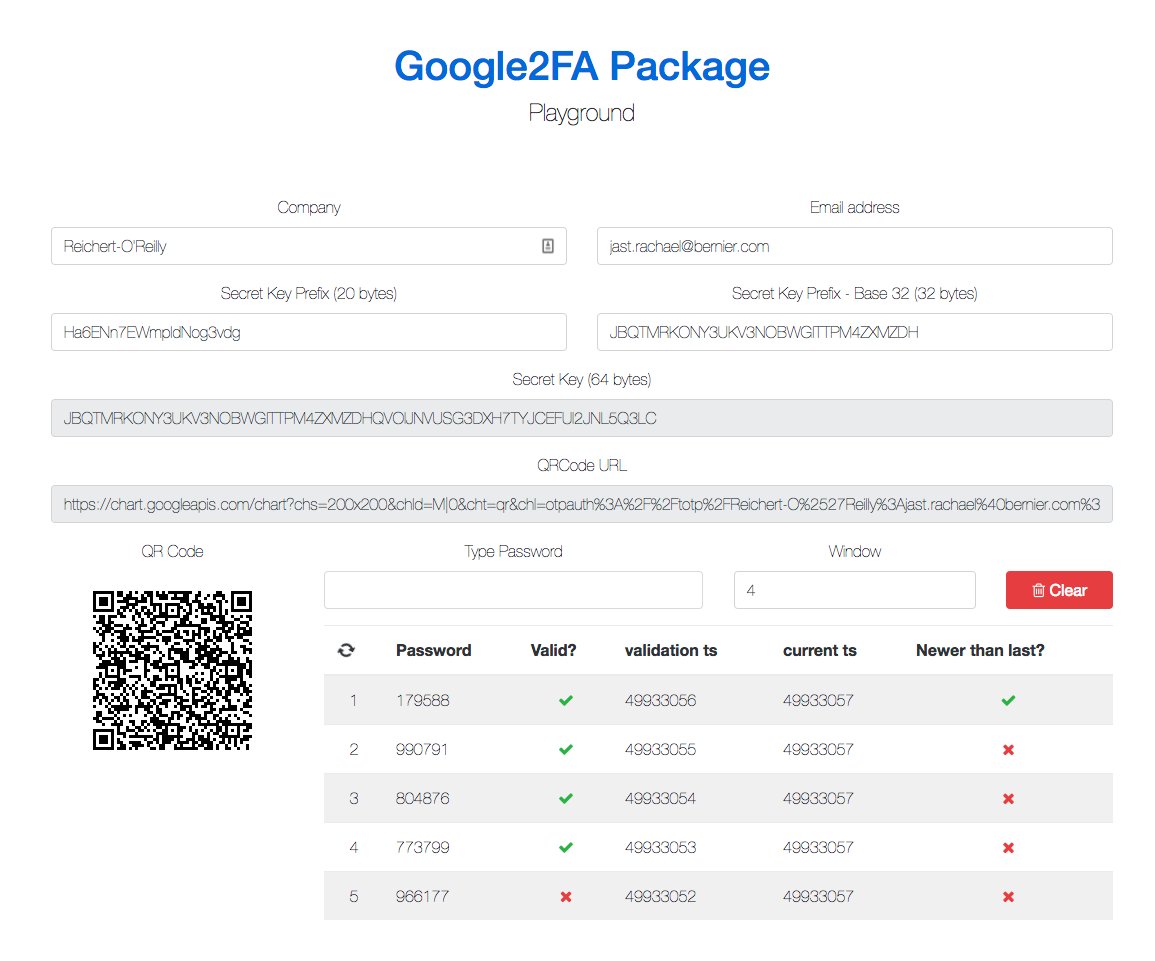The image size is (1155, 961).
Task: Click the QR code image
Action: (172, 670)
